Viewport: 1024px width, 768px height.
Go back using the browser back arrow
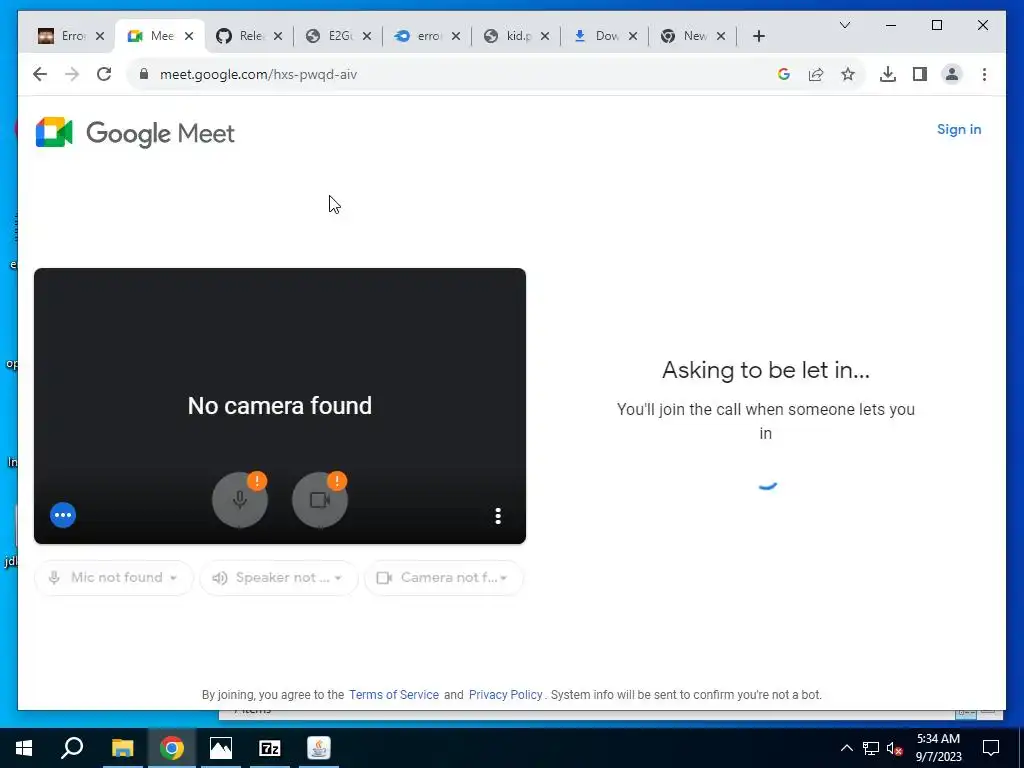pyautogui.click(x=40, y=74)
